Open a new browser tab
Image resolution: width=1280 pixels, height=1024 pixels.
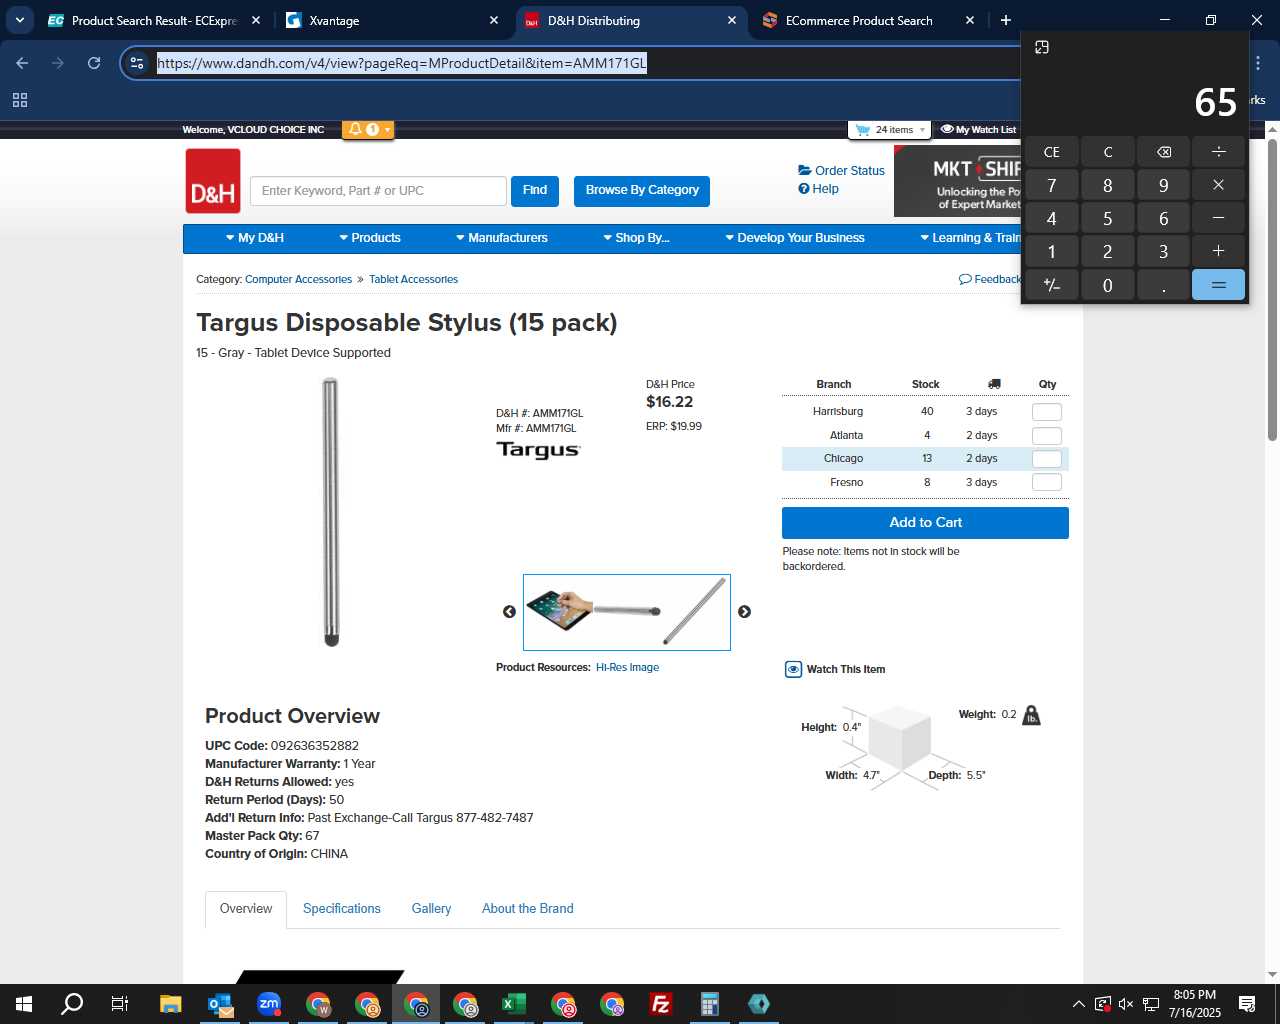pyautogui.click(x=1006, y=20)
